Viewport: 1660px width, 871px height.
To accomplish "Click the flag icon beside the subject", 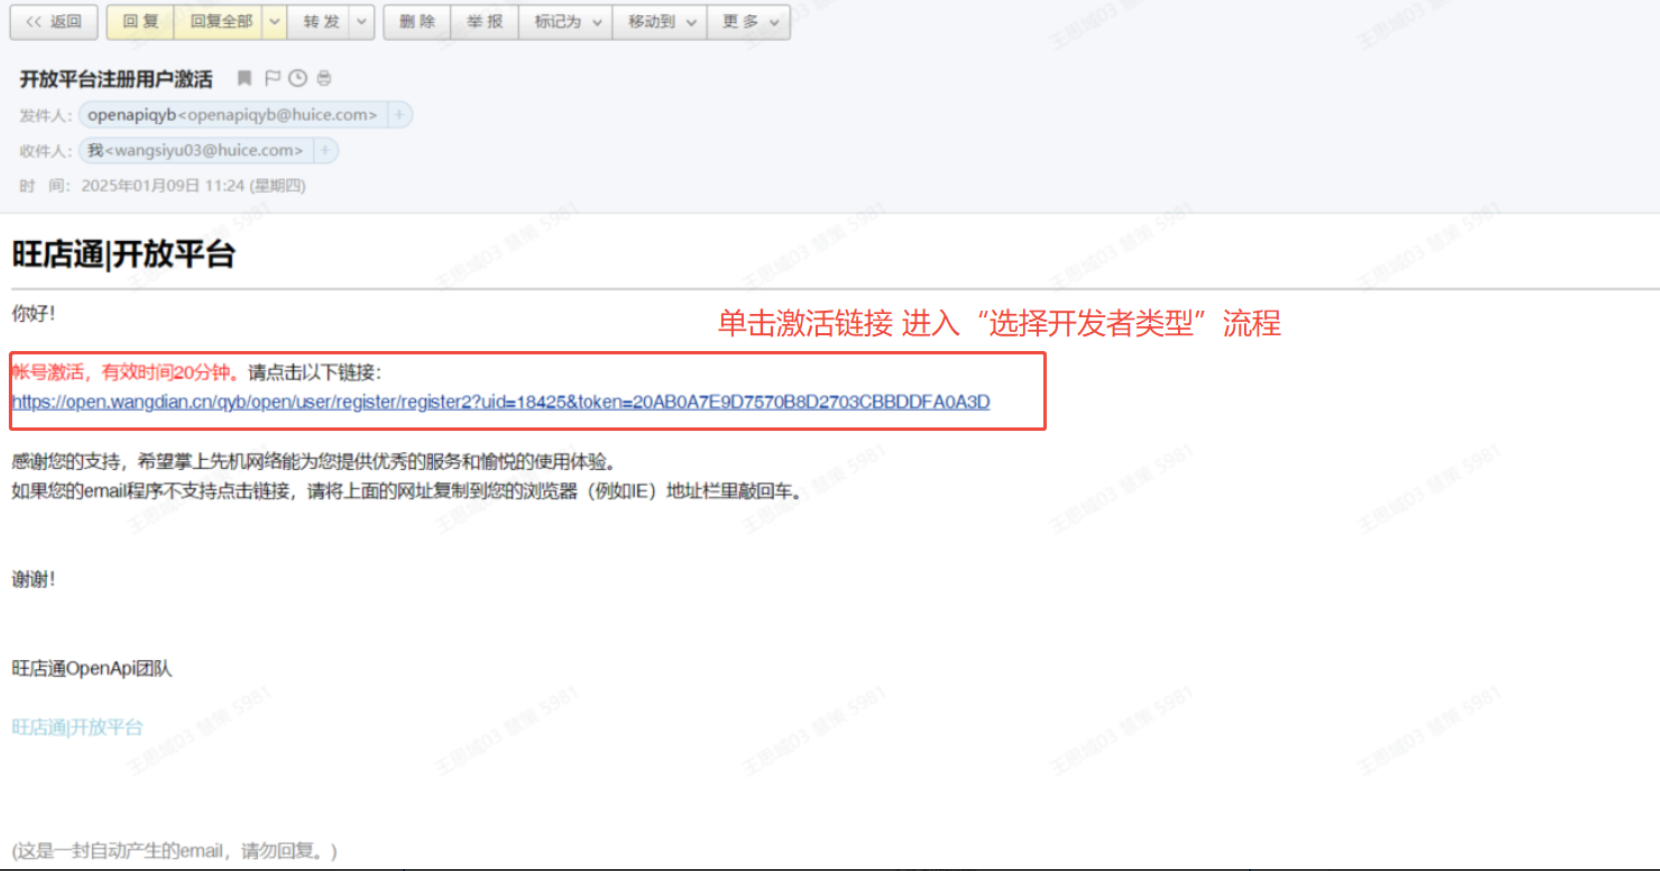I will tap(272, 78).
